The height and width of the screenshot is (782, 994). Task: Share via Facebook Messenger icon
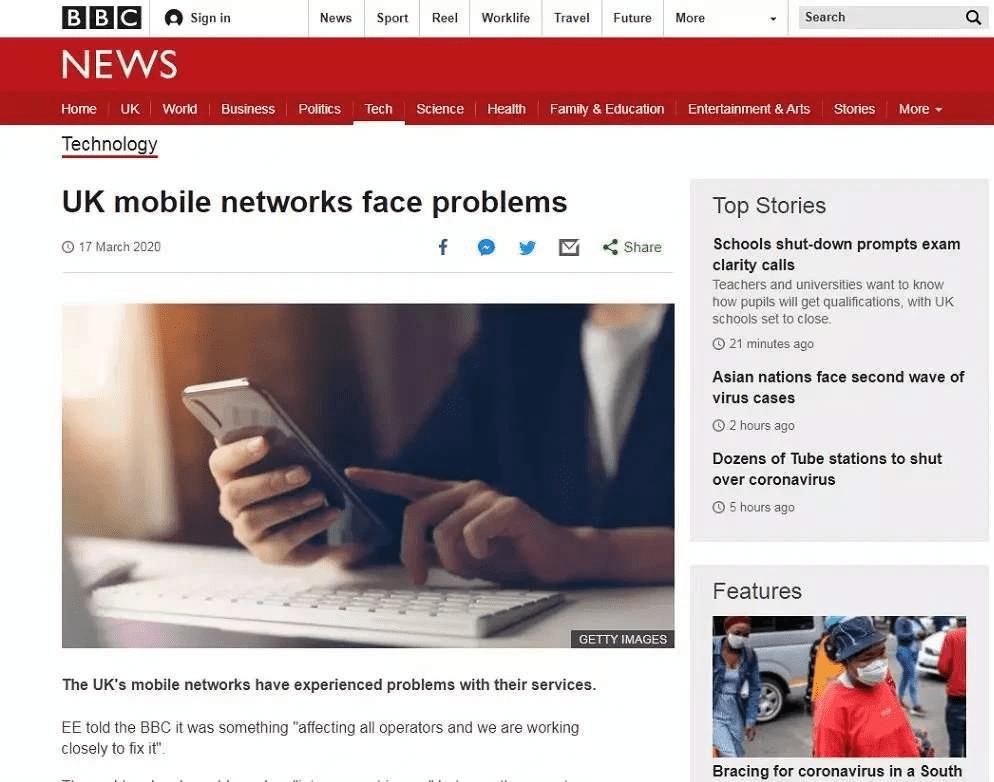[486, 247]
